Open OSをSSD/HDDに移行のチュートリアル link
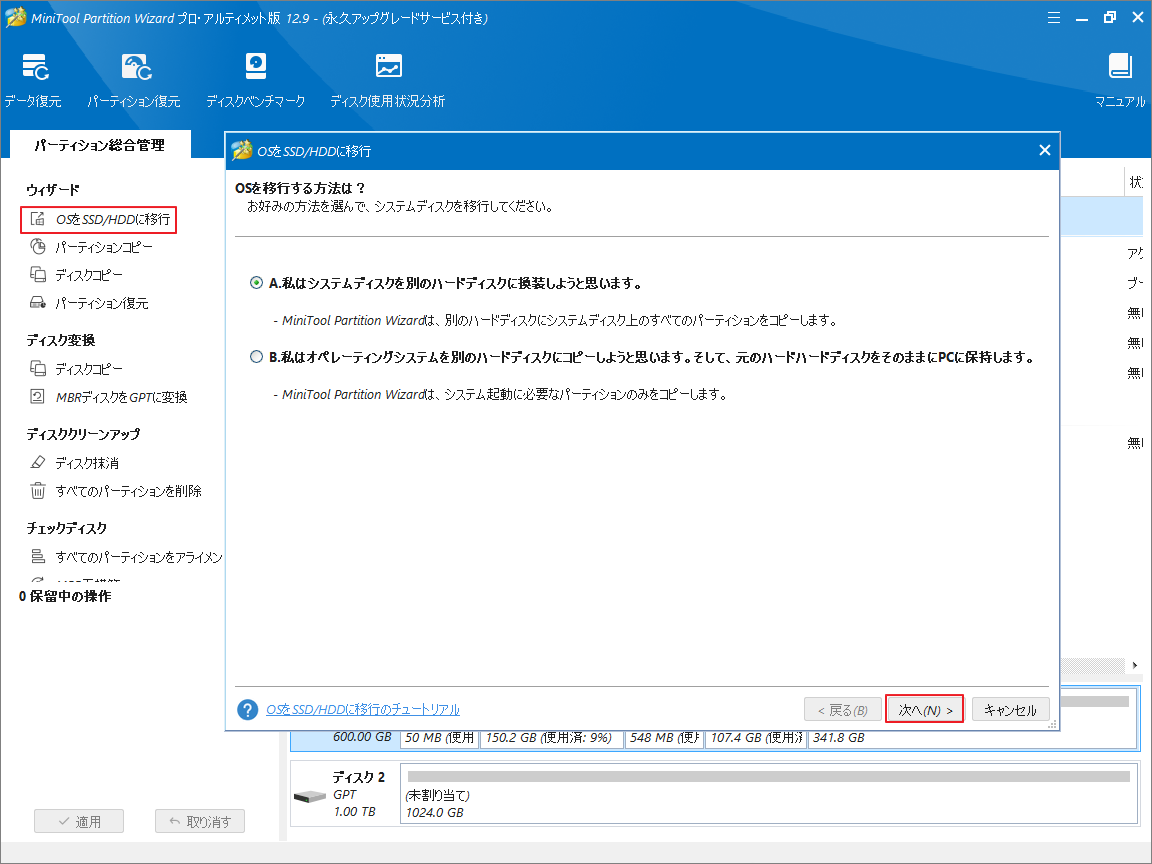1152x864 pixels. click(363, 710)
